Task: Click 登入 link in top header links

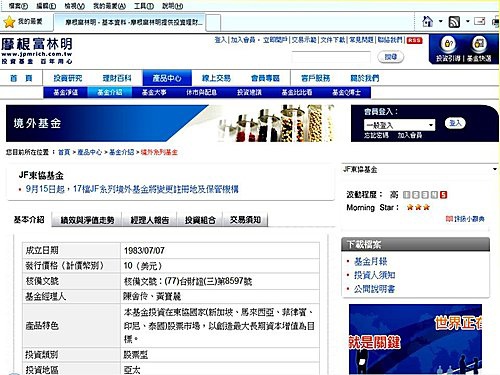Action: tap(220, 40)
